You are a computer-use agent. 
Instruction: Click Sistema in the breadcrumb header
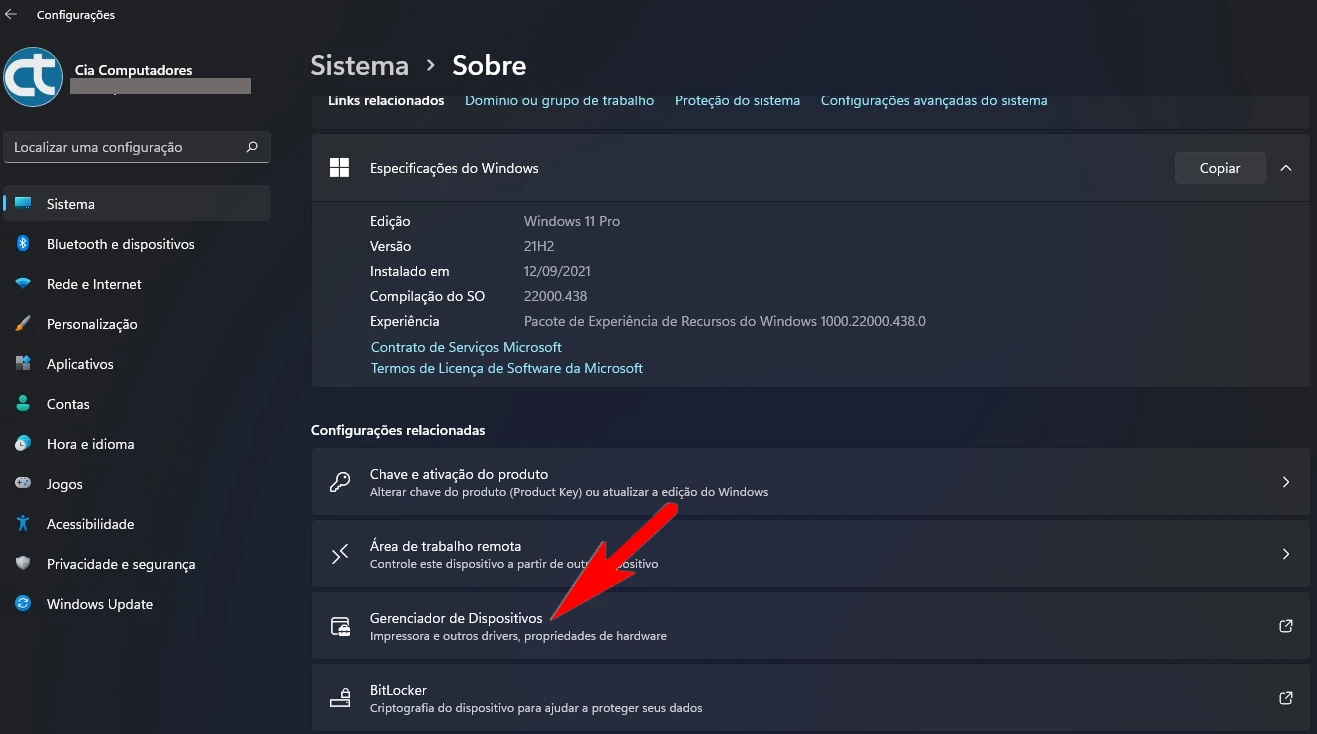click(x=360, y=66)
